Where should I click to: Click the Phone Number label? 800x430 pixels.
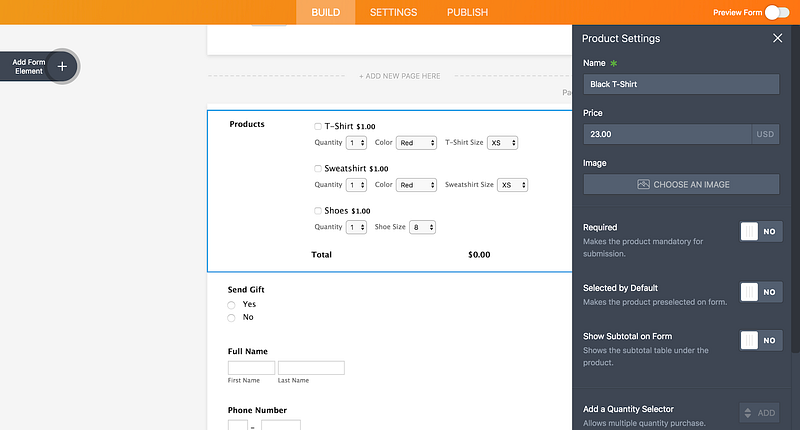(x=257, y=410)
